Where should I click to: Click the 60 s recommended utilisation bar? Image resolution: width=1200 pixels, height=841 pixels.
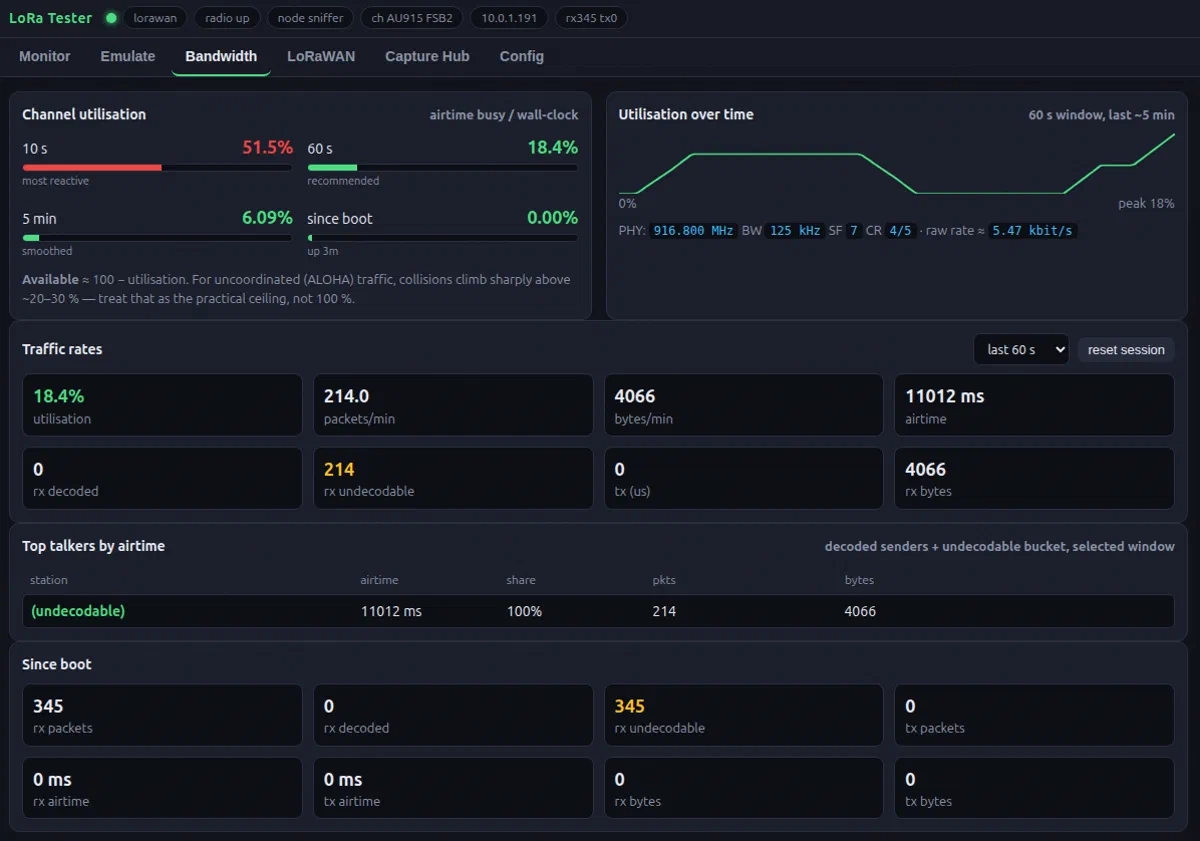[442, 168]
